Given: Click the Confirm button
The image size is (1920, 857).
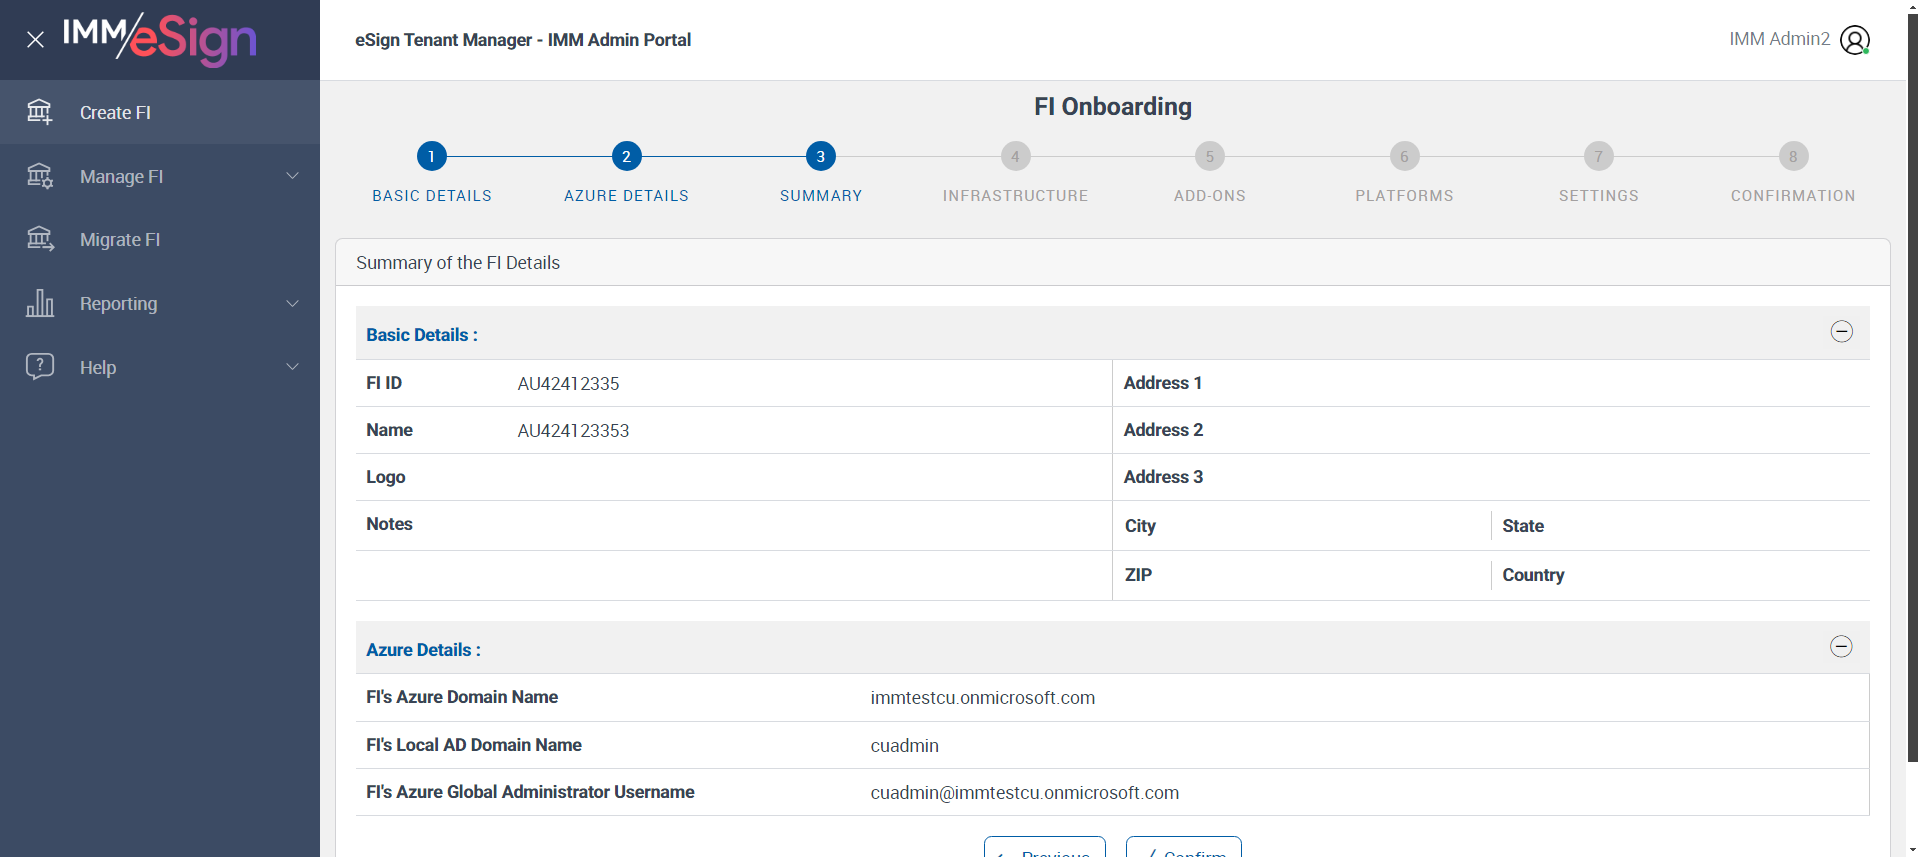Looking at the screenshot, I should (1184, 847).
